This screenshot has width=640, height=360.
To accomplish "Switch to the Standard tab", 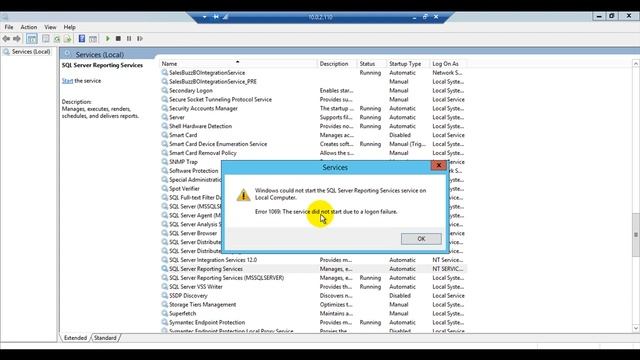I will click(105, 338).
